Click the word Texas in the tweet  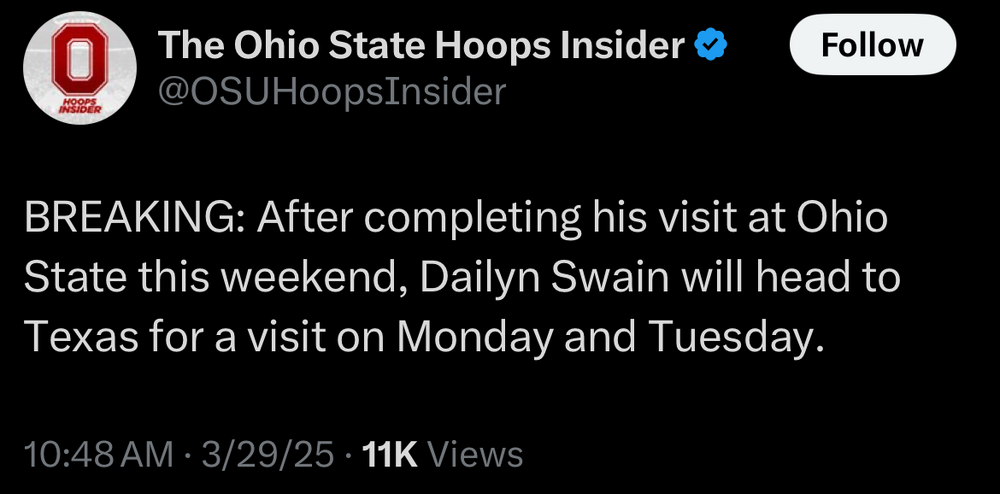tap(75, 337)
